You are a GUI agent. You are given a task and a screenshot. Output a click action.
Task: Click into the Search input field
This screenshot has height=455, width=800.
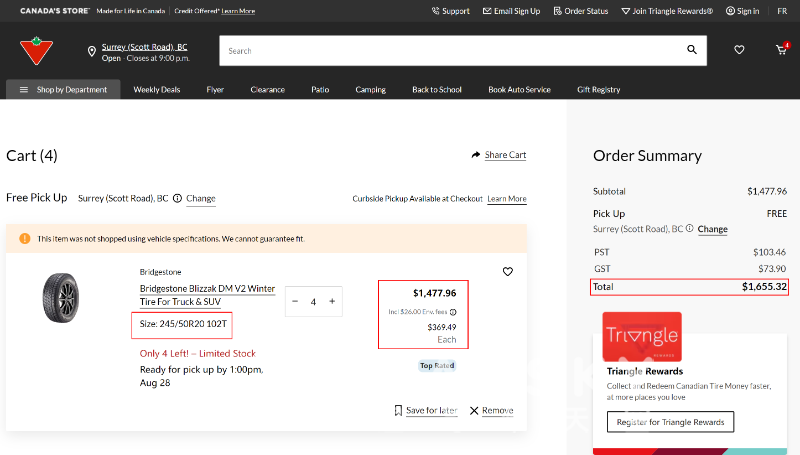coord(450,50)
